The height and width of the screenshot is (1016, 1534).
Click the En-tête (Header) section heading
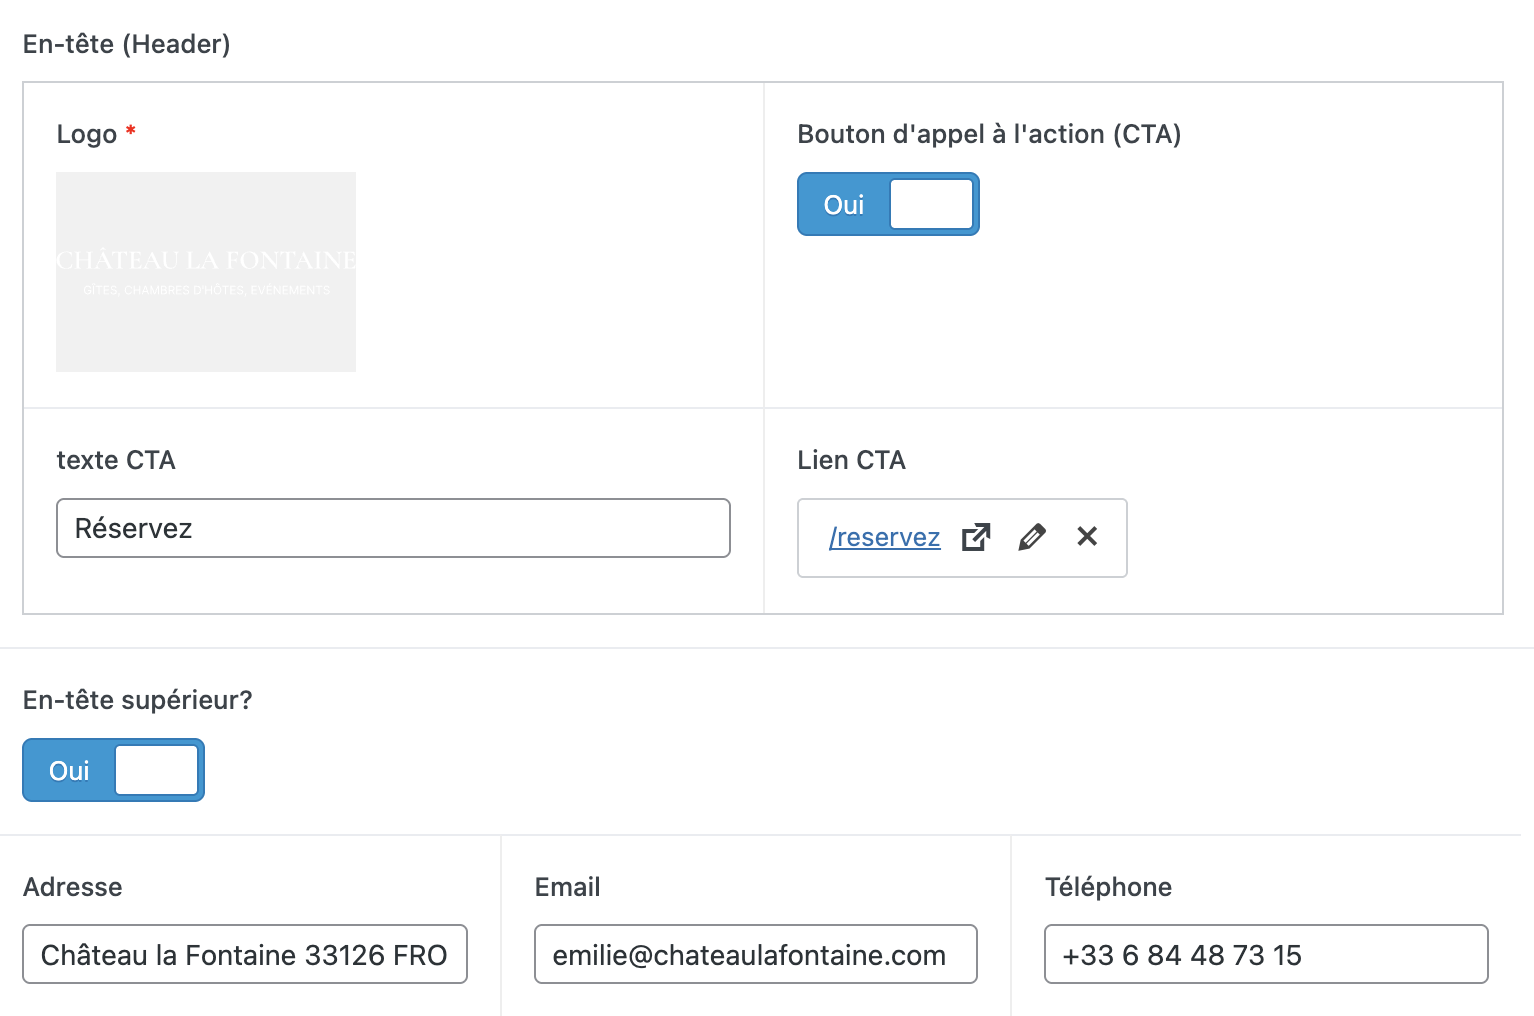(x=127, y=44)
